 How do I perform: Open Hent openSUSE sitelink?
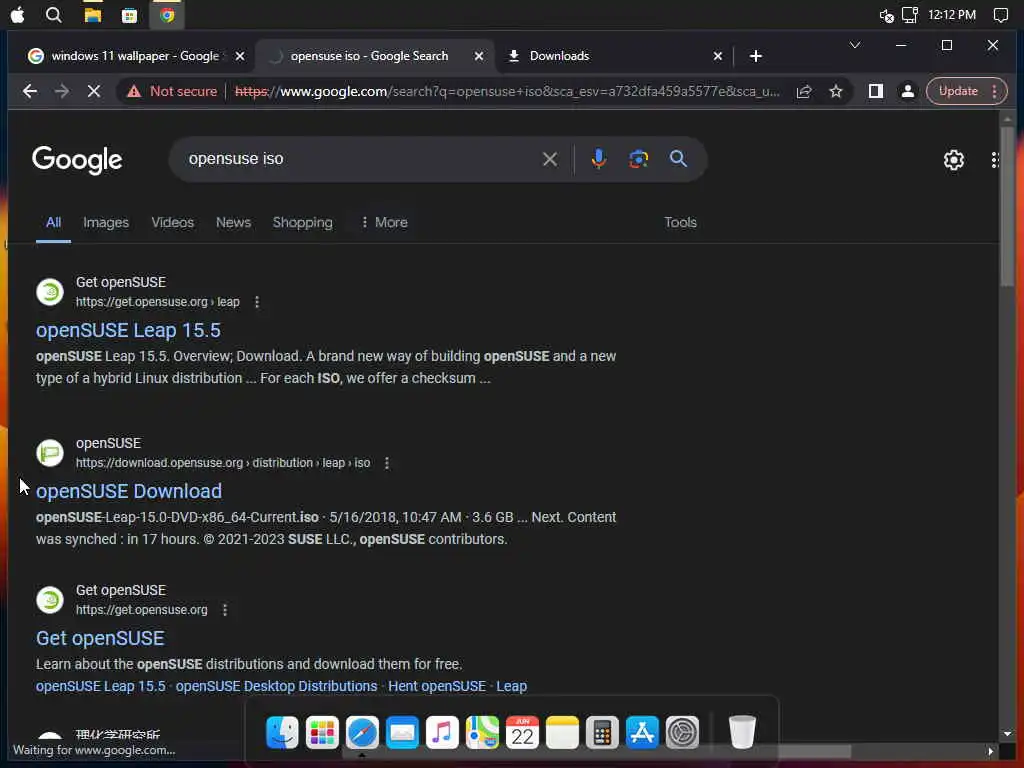[437, 686]
